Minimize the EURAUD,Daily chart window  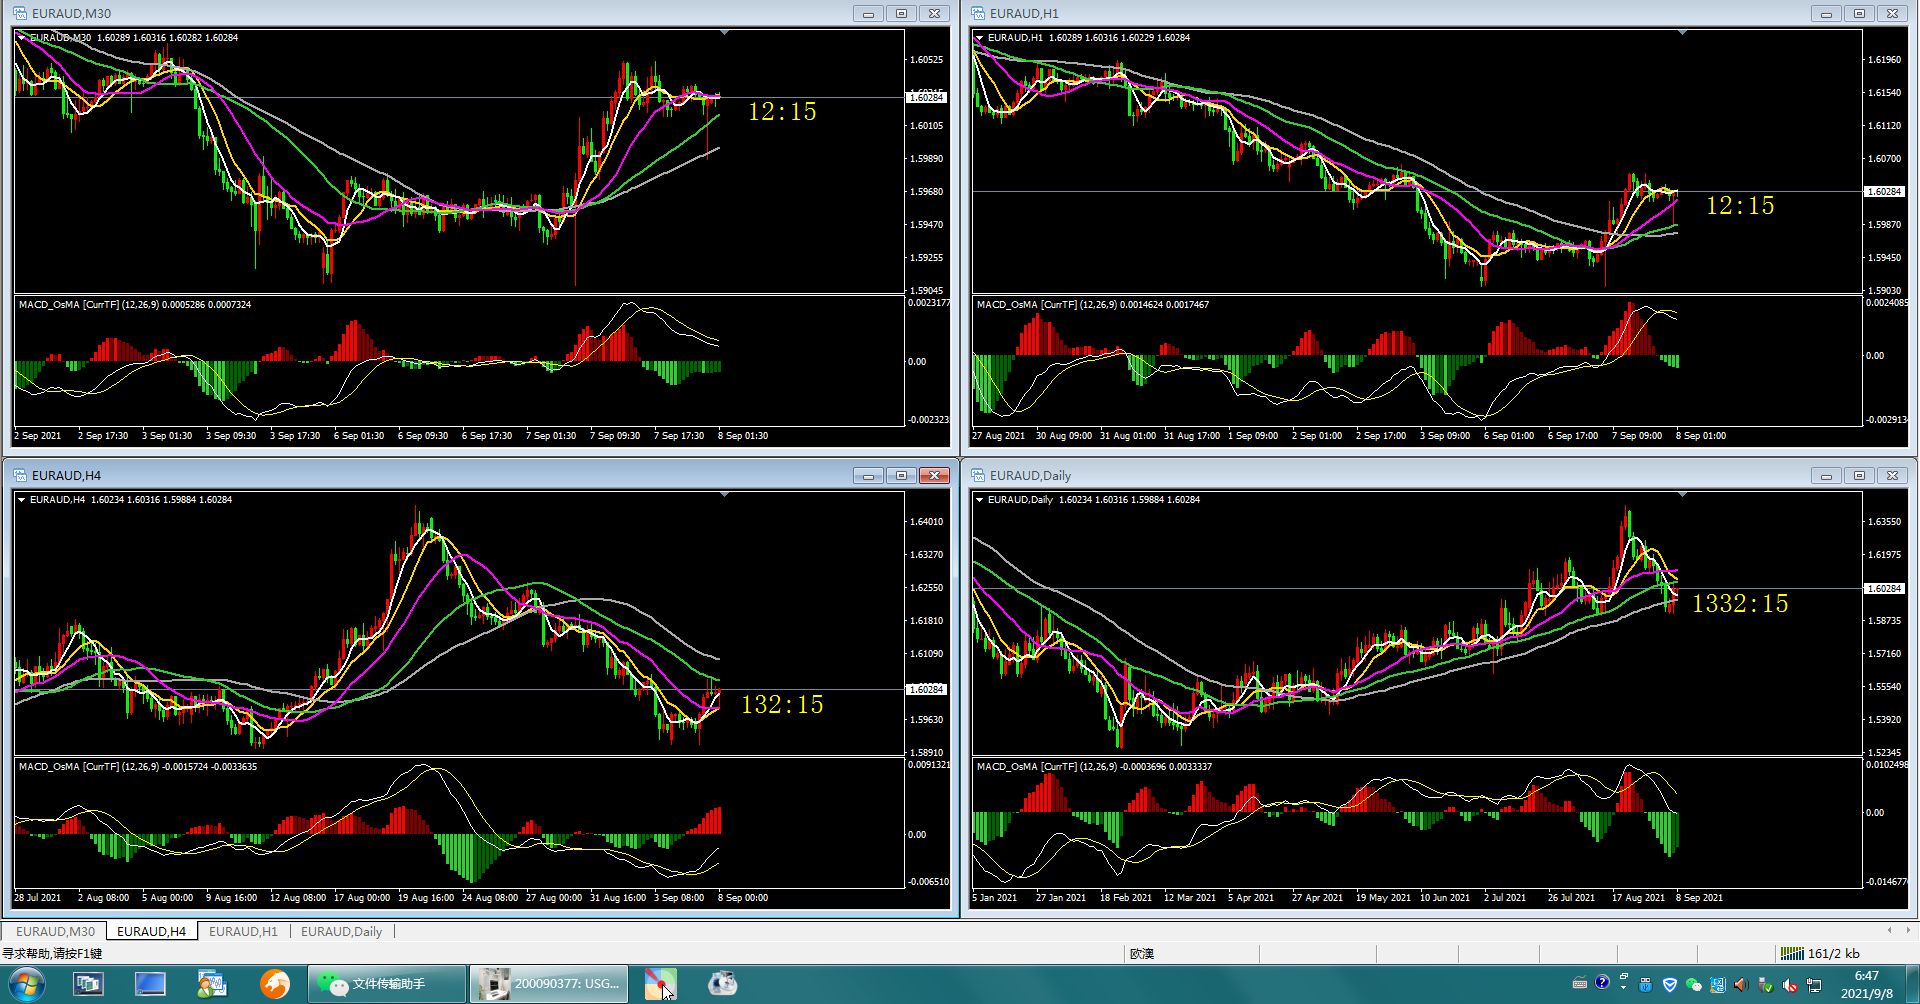[1826, 475]
